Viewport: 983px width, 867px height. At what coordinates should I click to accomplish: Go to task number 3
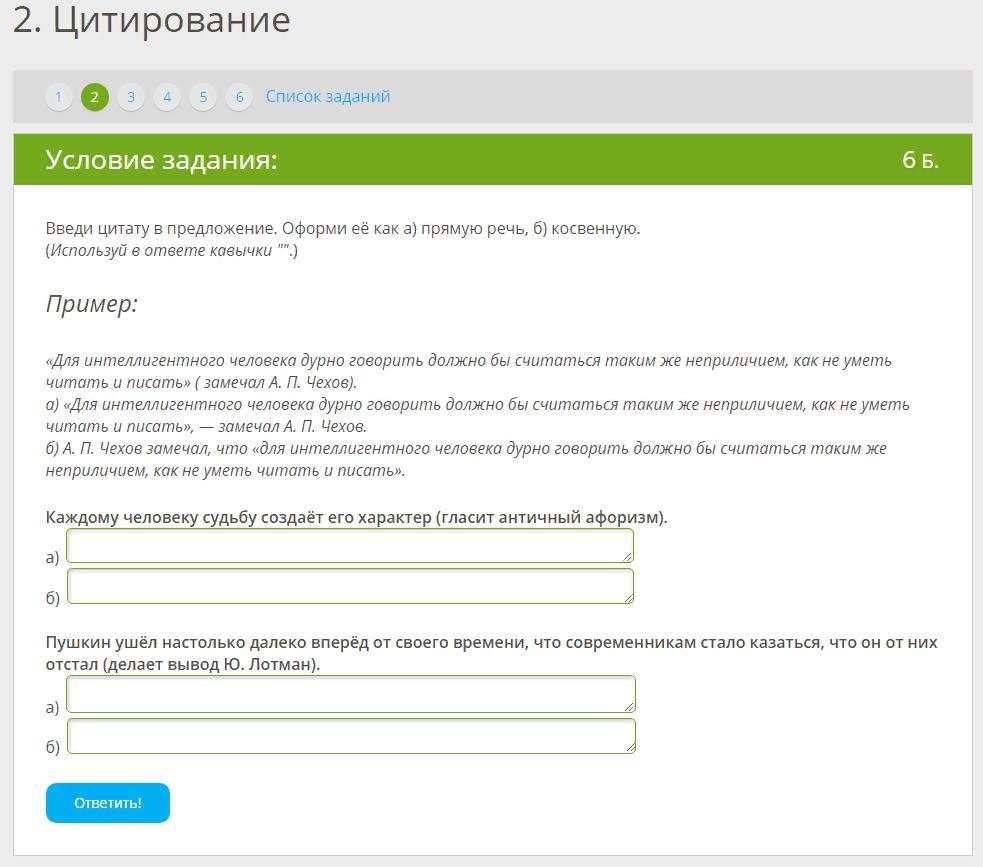click(x=131, y=97)
